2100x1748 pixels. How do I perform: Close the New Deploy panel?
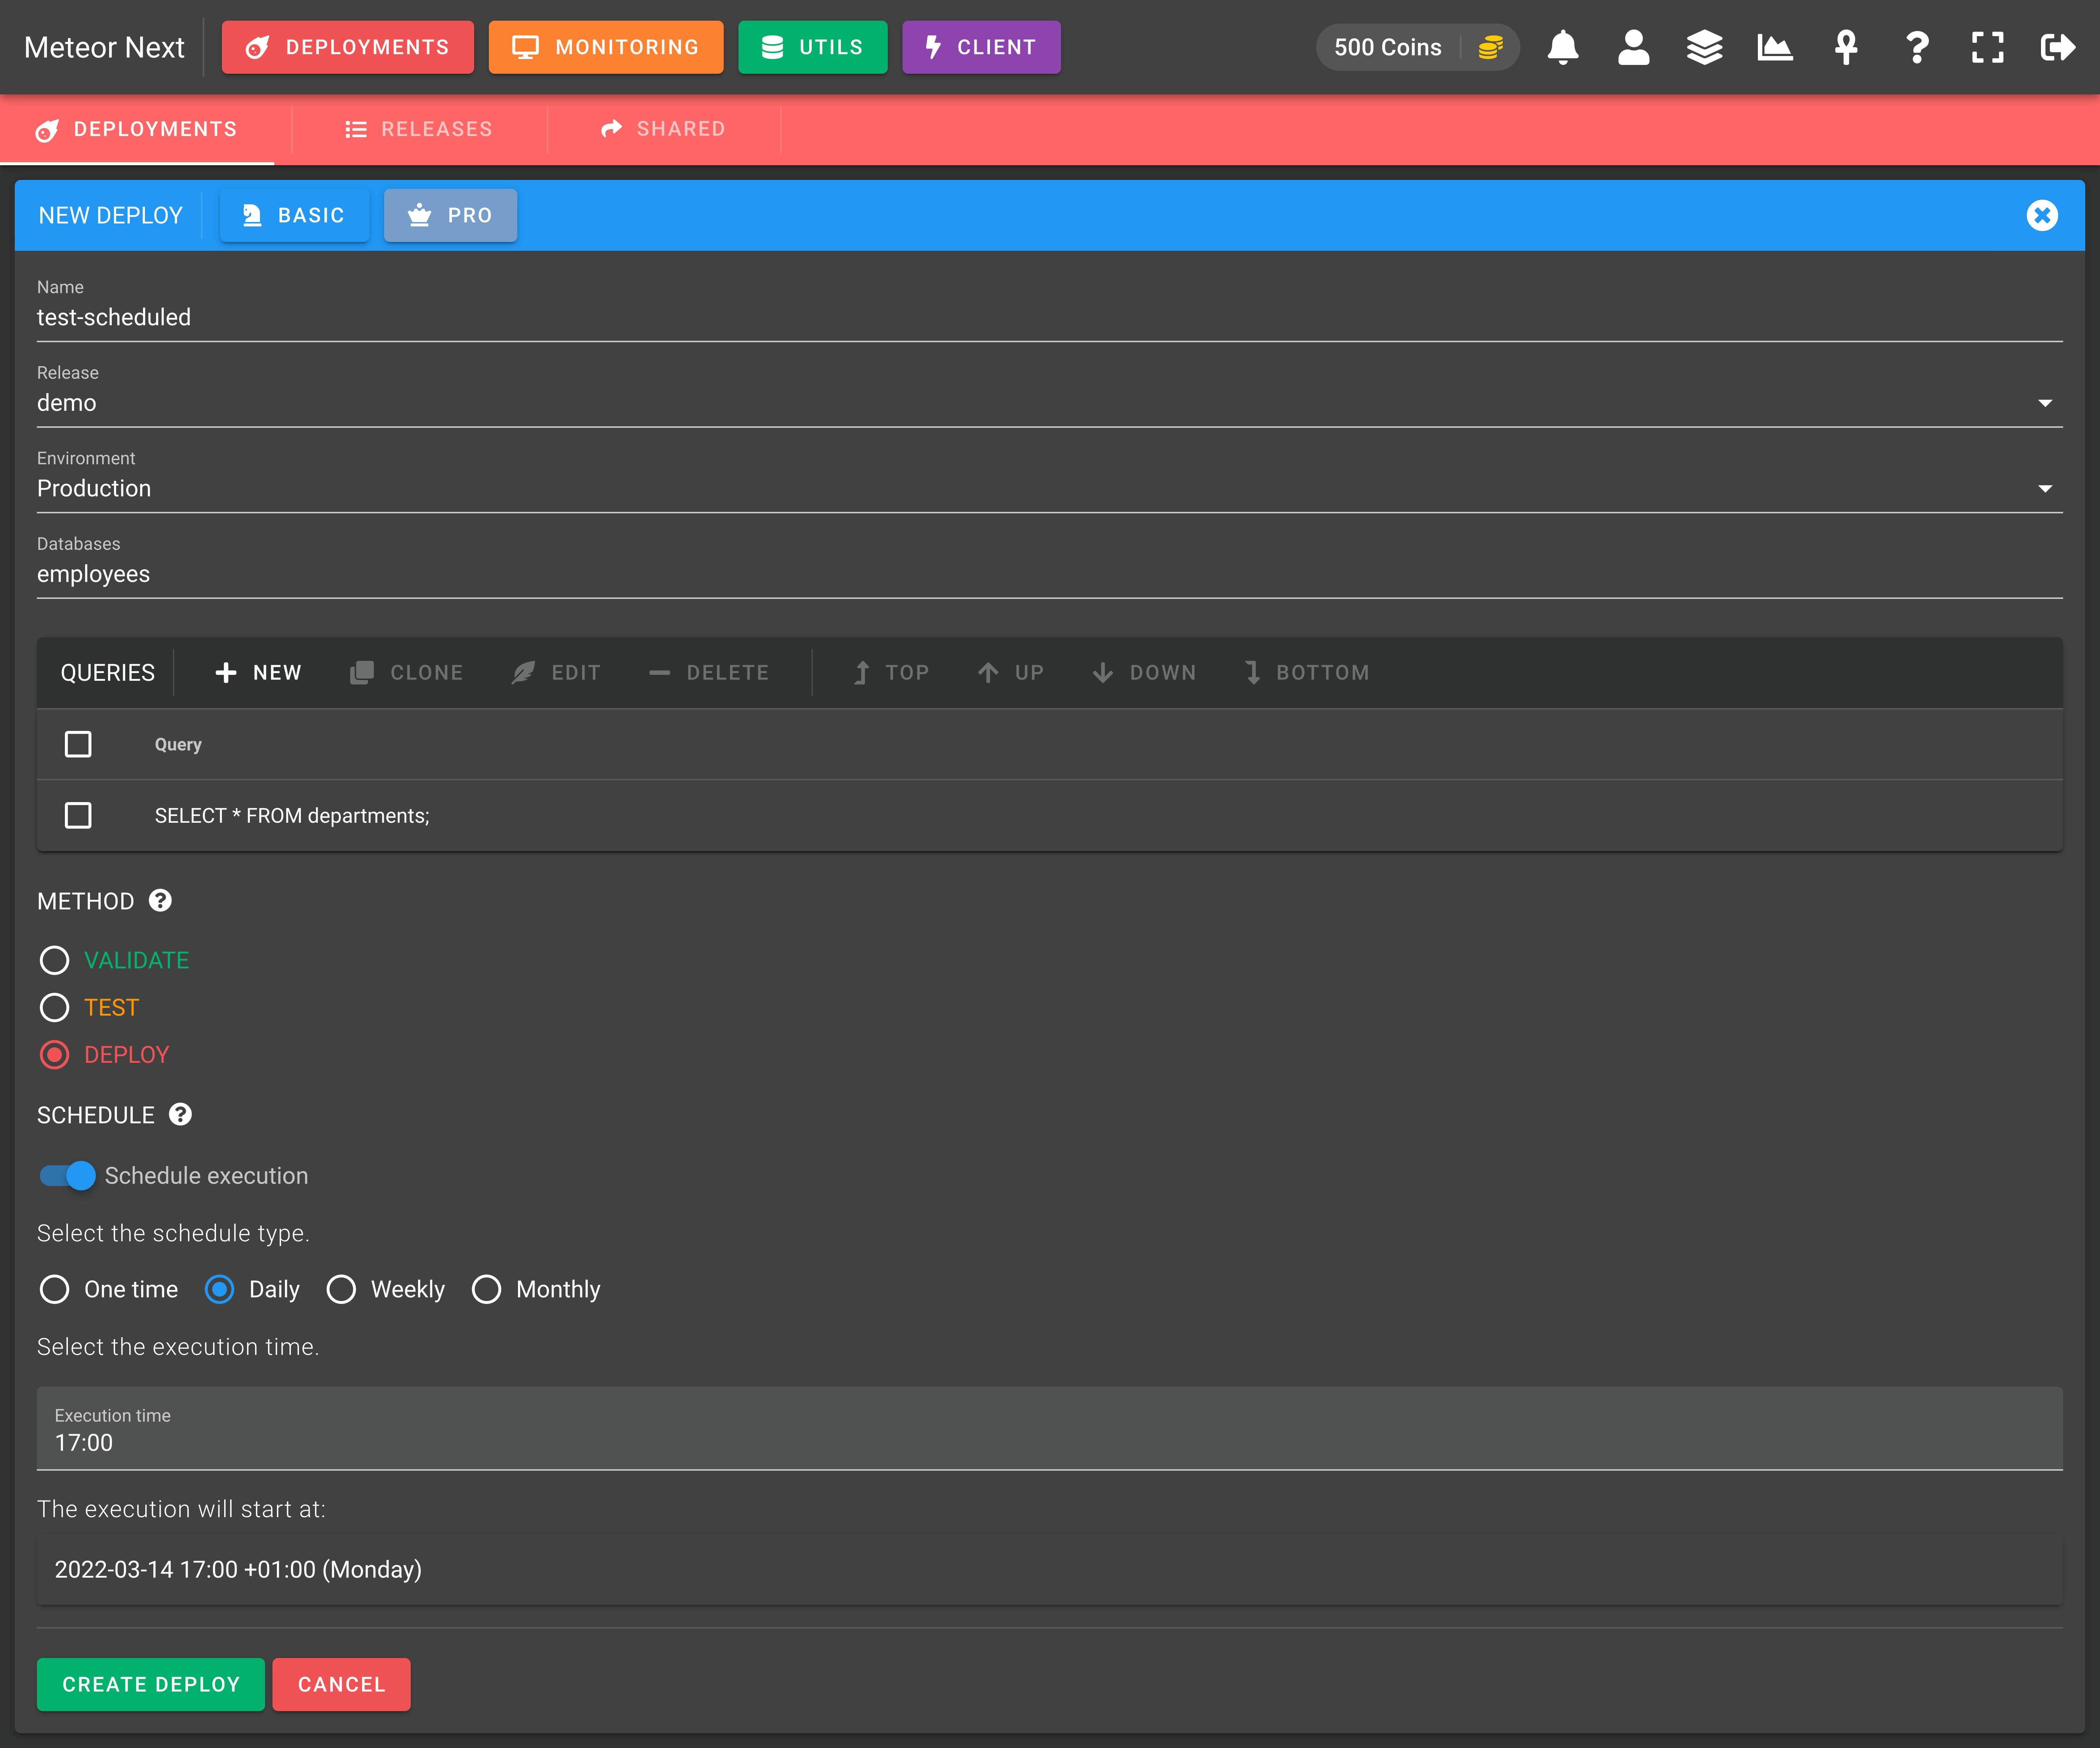2042,215
